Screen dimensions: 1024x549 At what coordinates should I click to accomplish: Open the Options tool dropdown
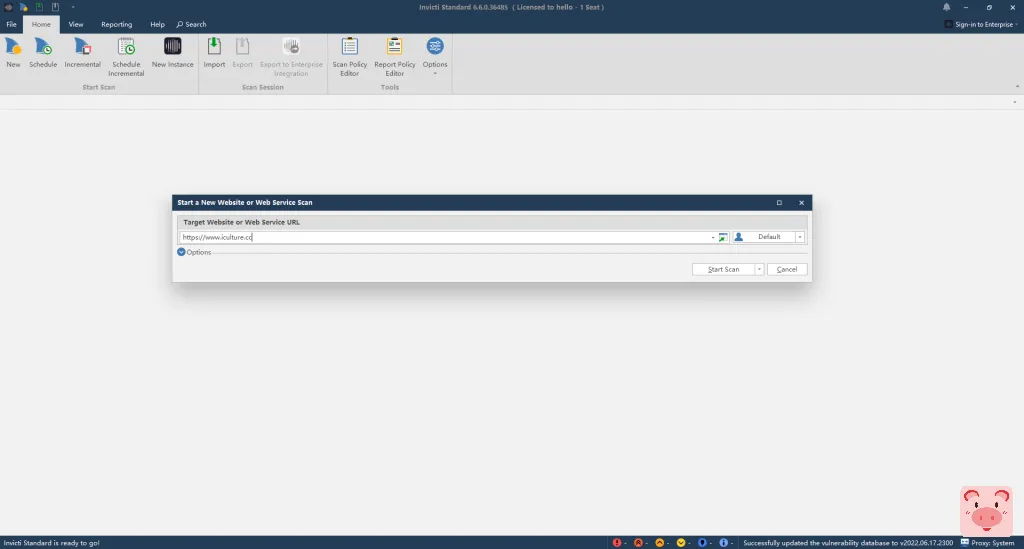tap(435, 57)
